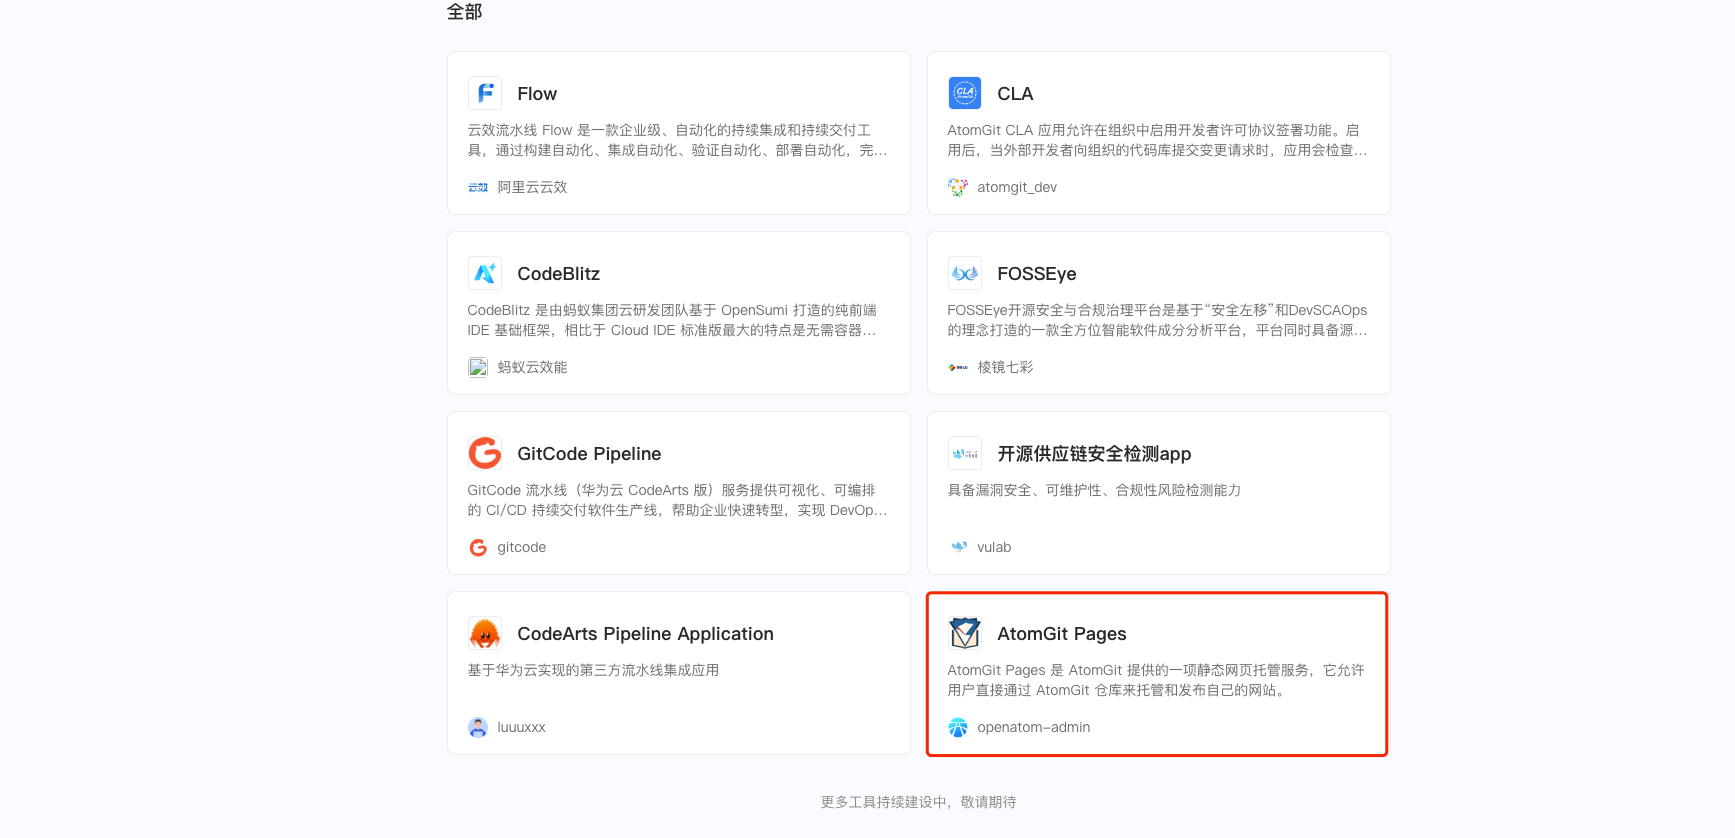This screenshot has width=1735, height=838.
Task: Click the openatom-admin publisher name
Action: point(1034,727)
